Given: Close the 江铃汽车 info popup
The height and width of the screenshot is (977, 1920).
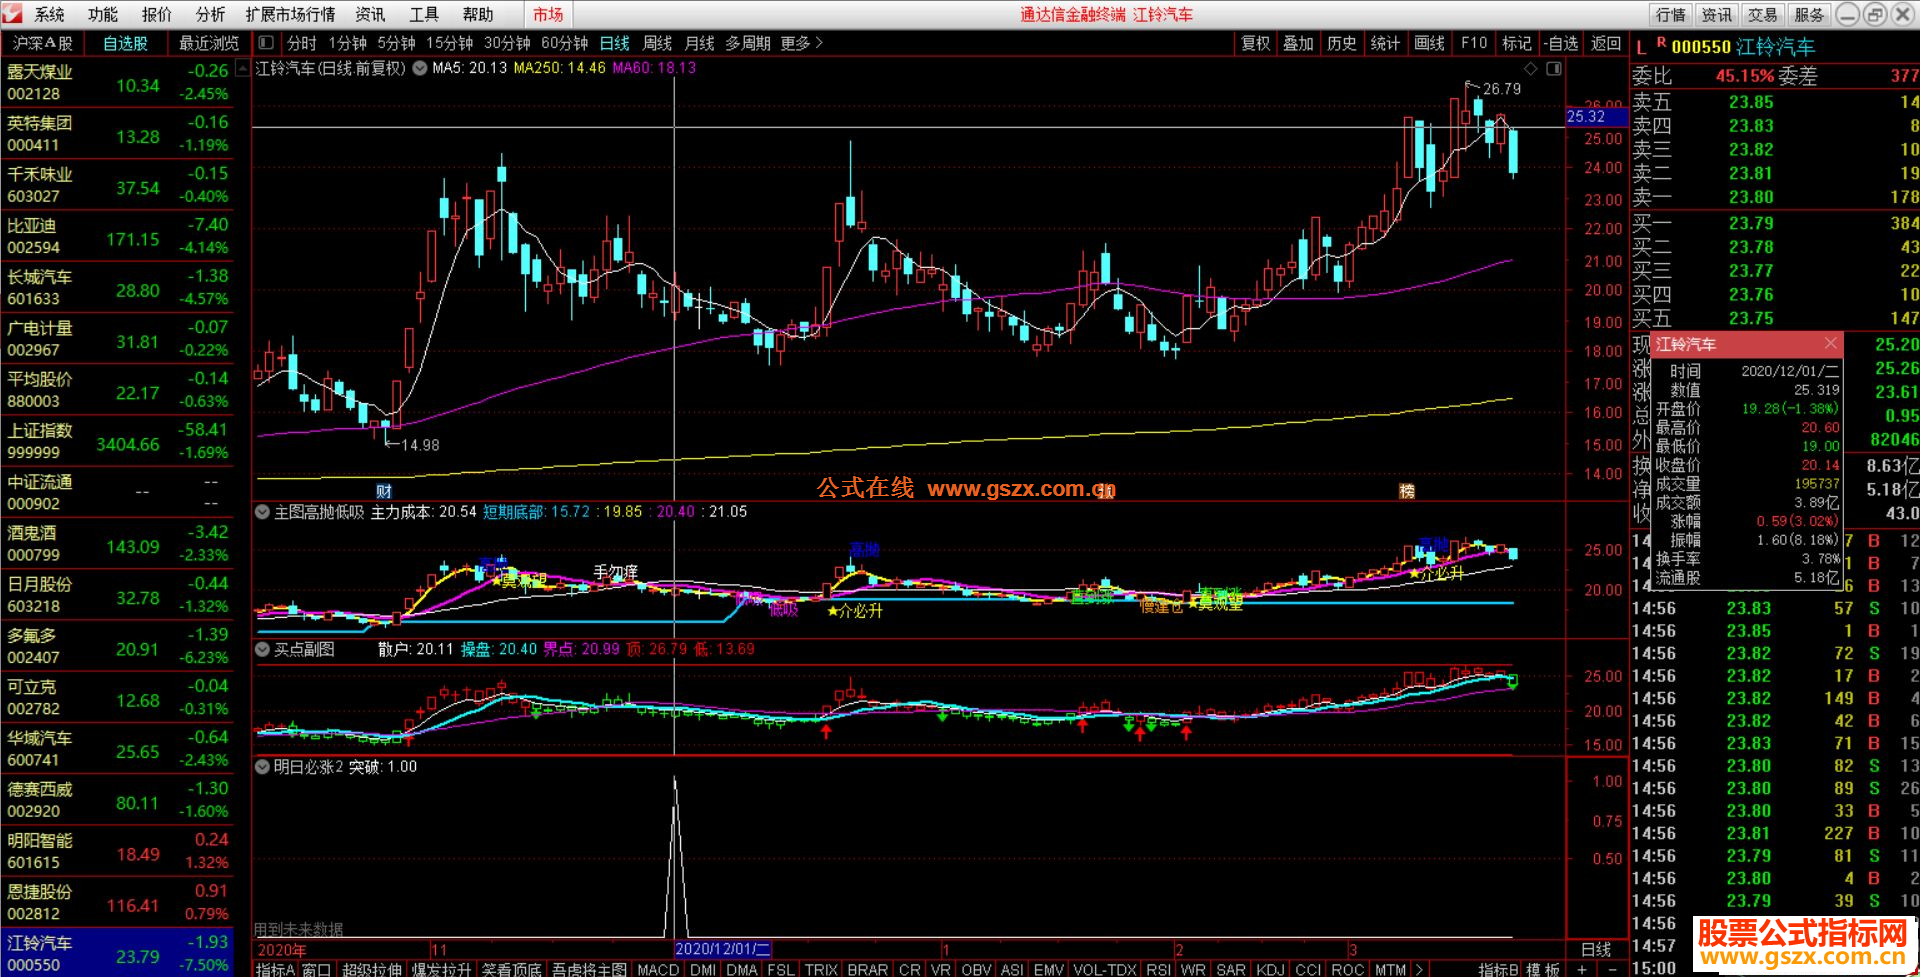Looking at the screenshot, I should (1830, 343).
